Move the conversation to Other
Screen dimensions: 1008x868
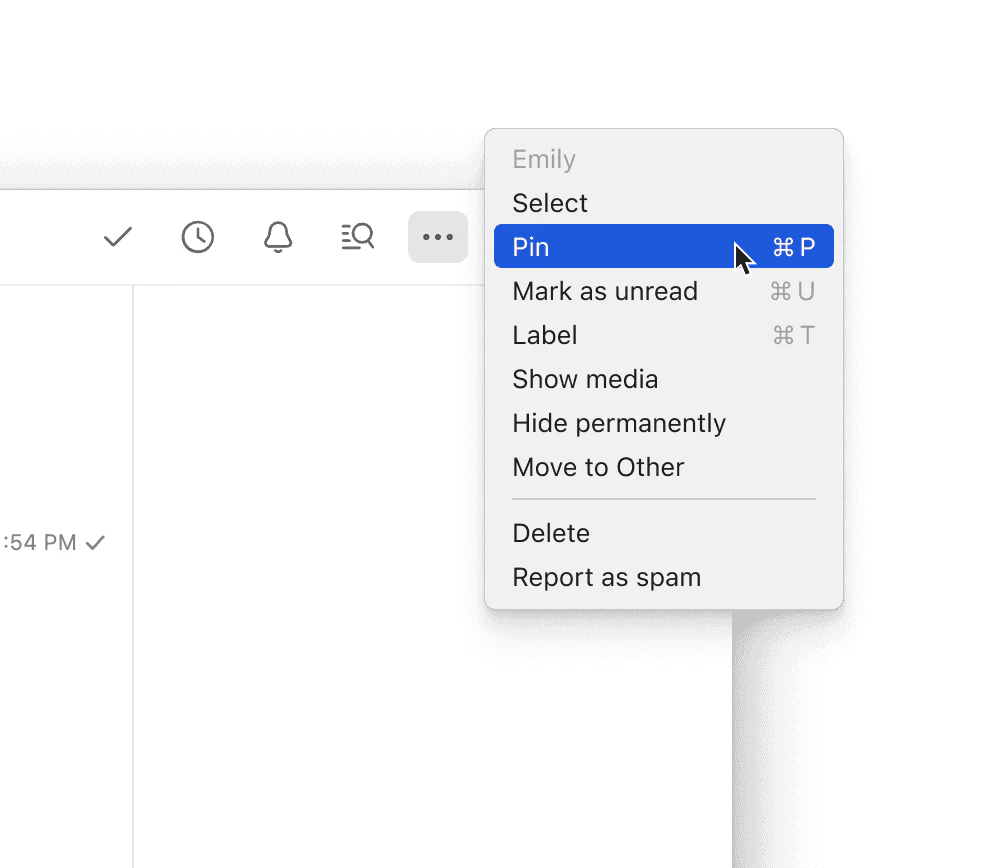pyautogui.click(x=598, y=467)
